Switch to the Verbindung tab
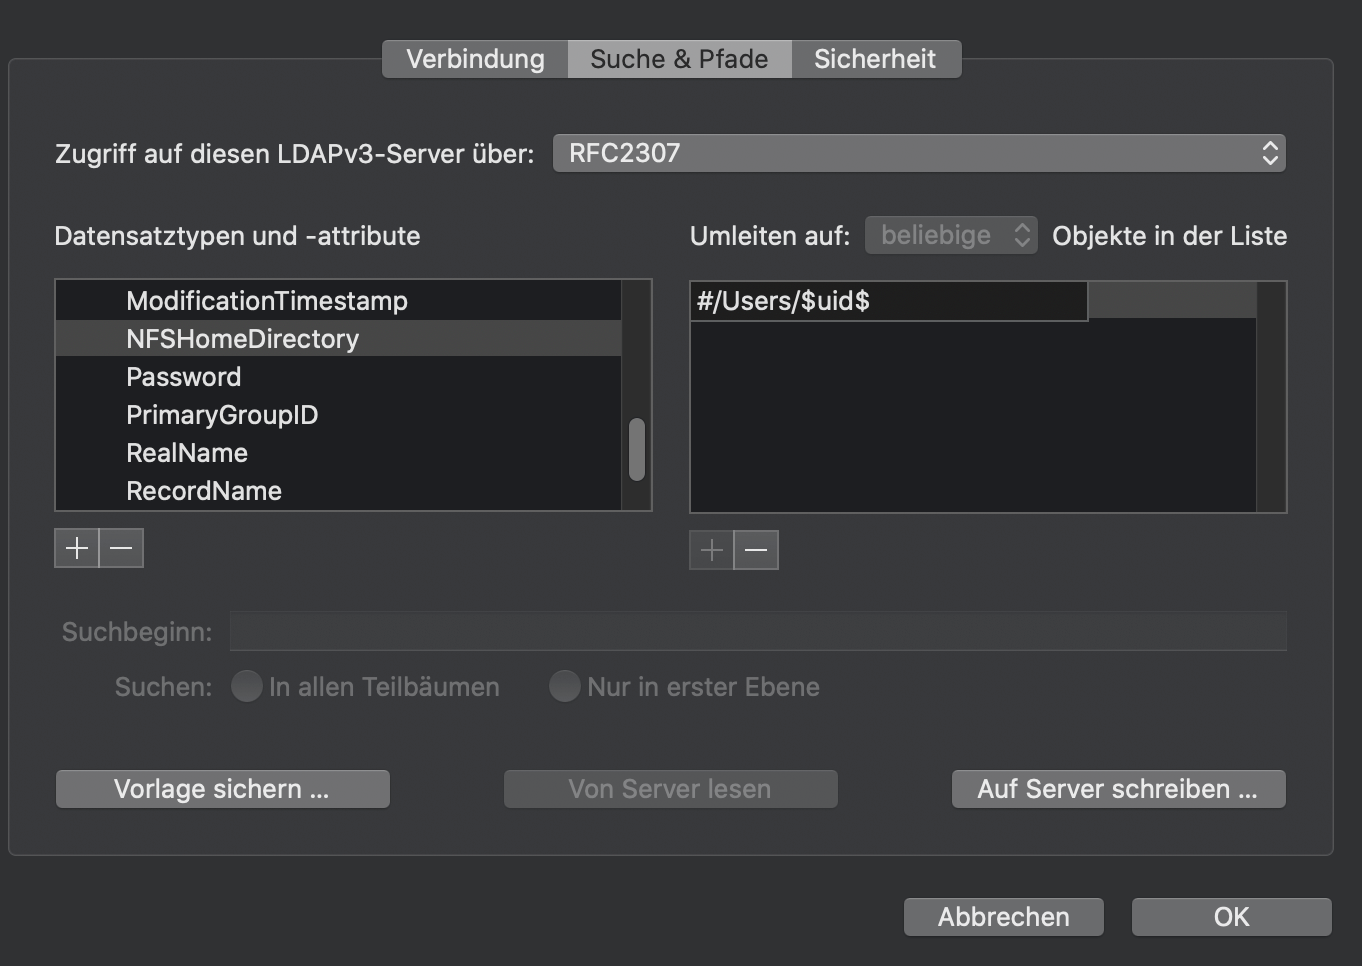This screenshot has width=1362, height=966. (x=473, y=58)
